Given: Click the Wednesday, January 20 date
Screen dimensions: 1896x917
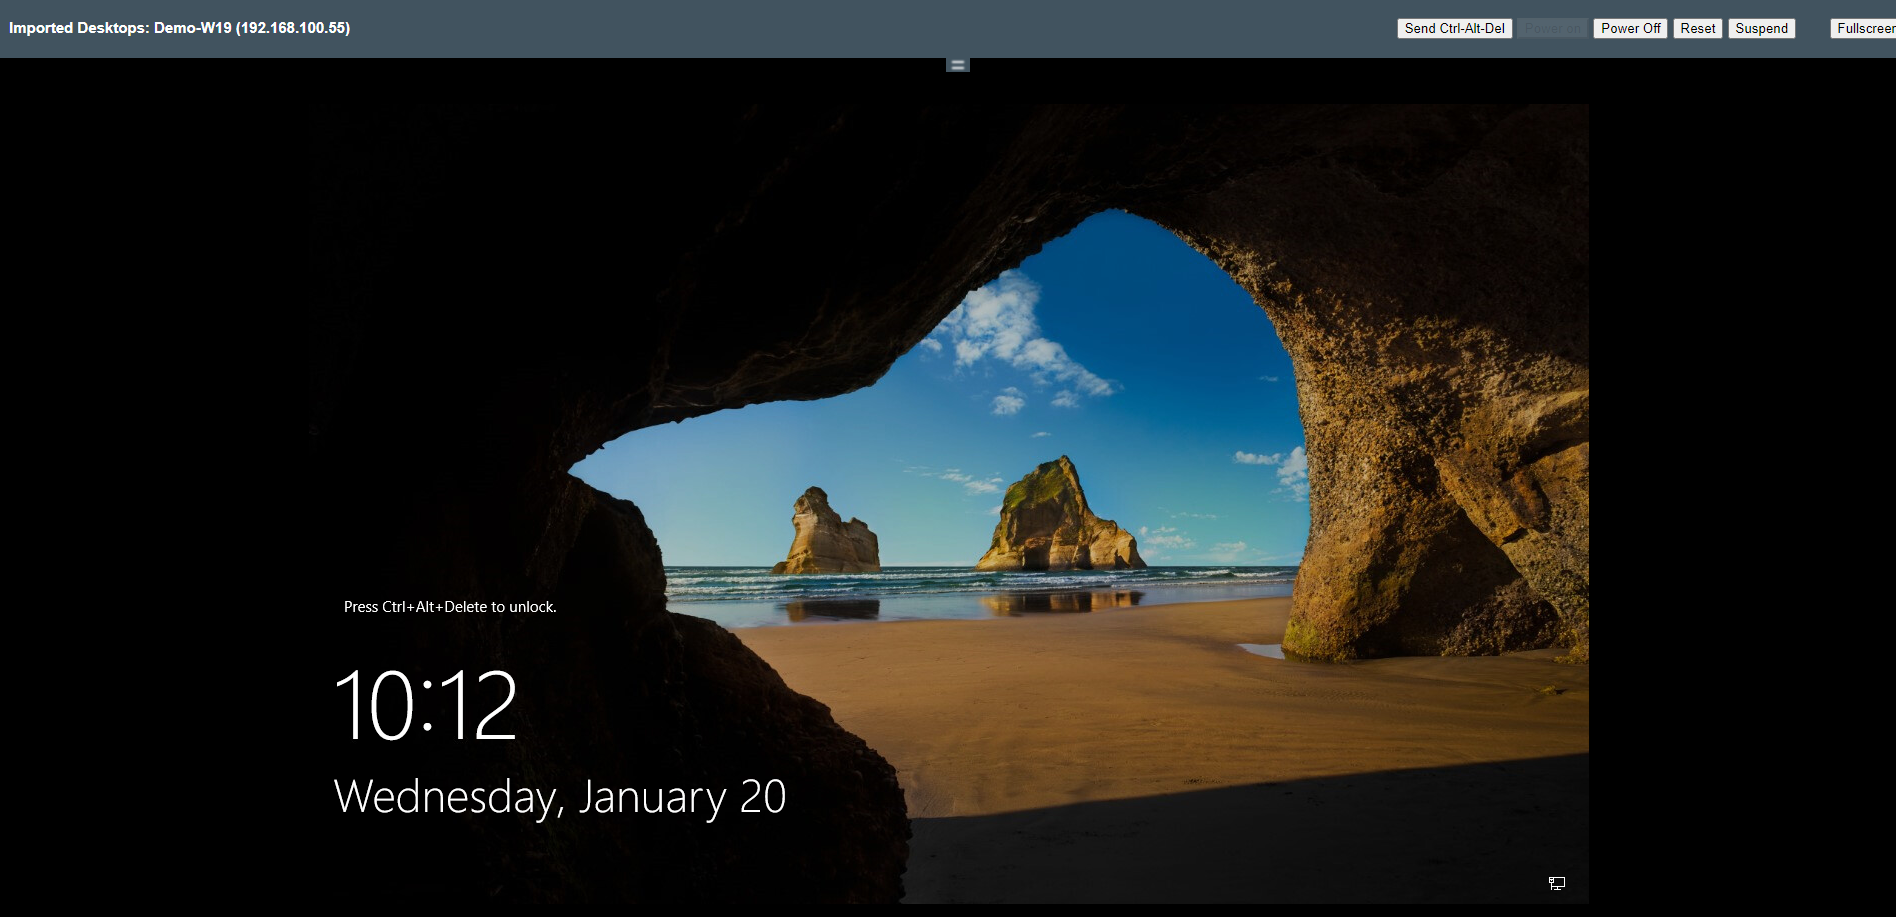Looking at the screenshot, I should pyautogui.click(x=560, y=798).
